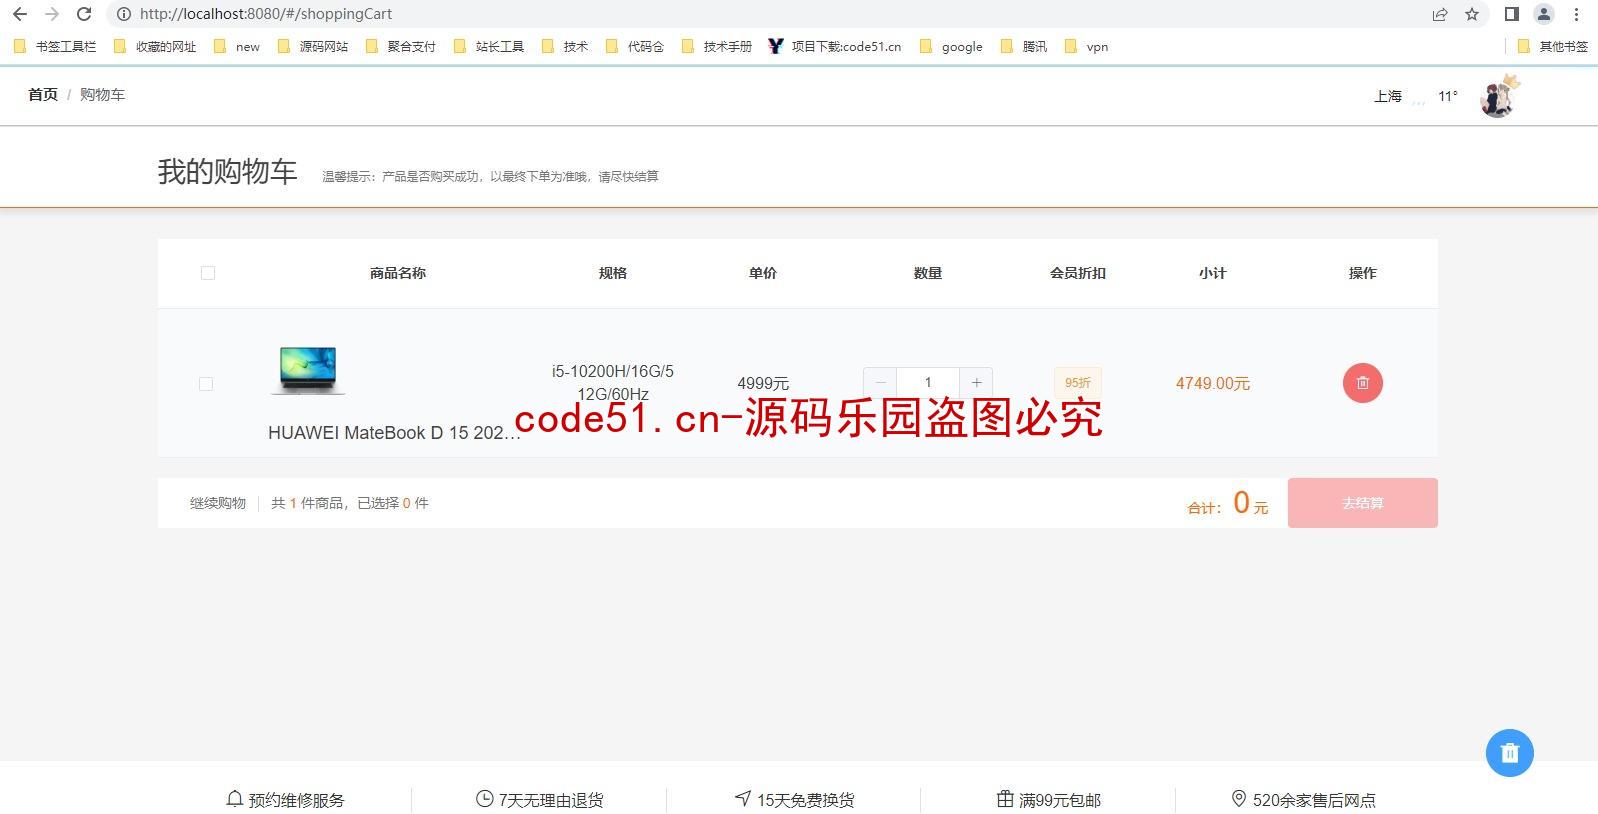This screenshot has height=814, width=1598.
Task: Click the 小计 column header
Action: [1212, 273]
